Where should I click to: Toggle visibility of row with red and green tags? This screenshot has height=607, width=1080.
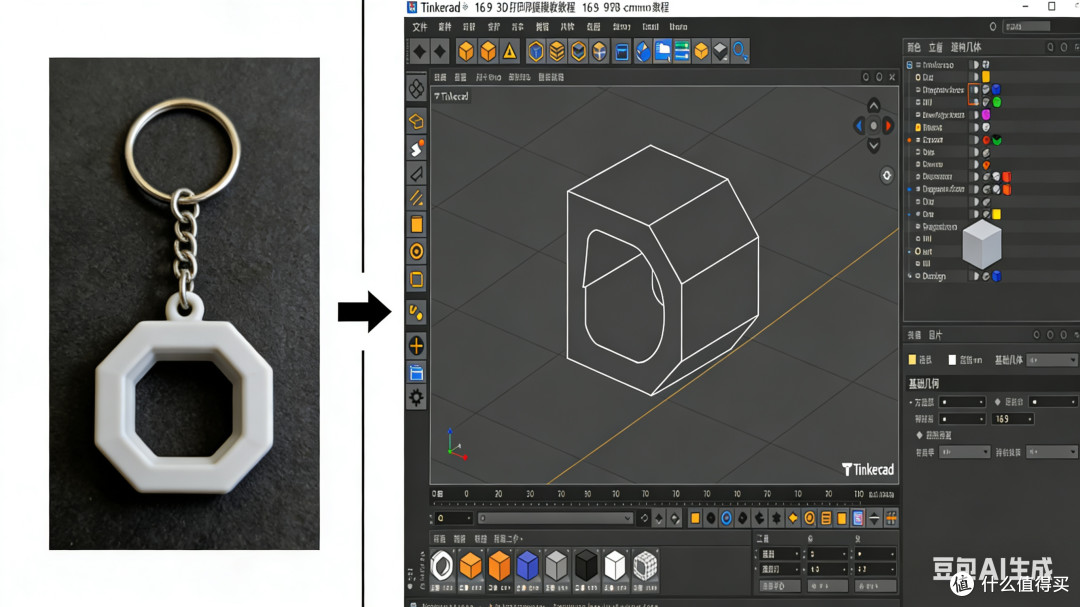click(975, 140)
